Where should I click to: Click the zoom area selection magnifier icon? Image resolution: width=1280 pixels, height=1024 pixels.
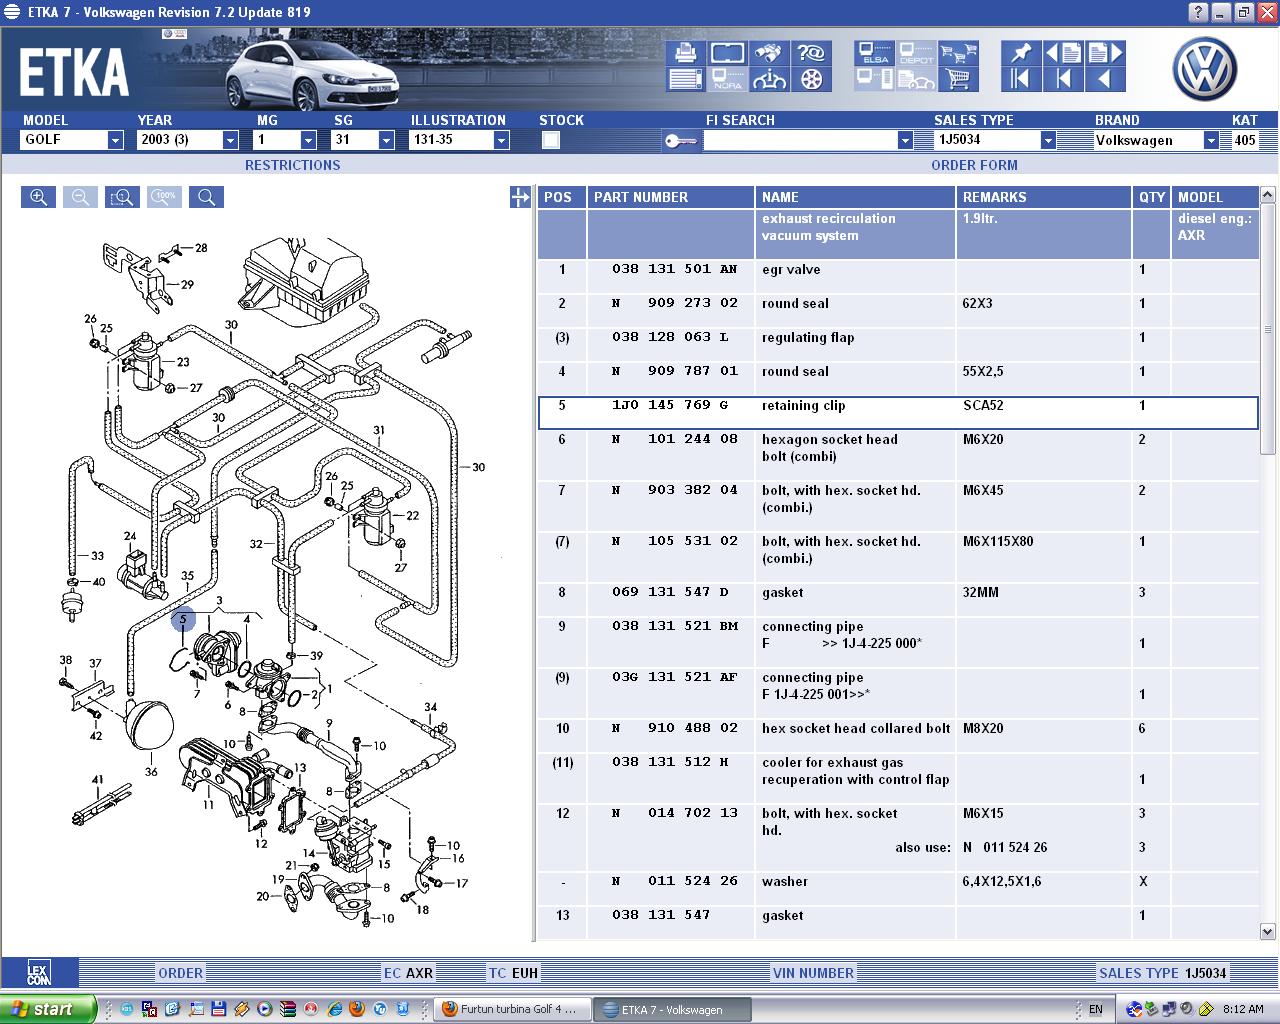tap(122, 197)
